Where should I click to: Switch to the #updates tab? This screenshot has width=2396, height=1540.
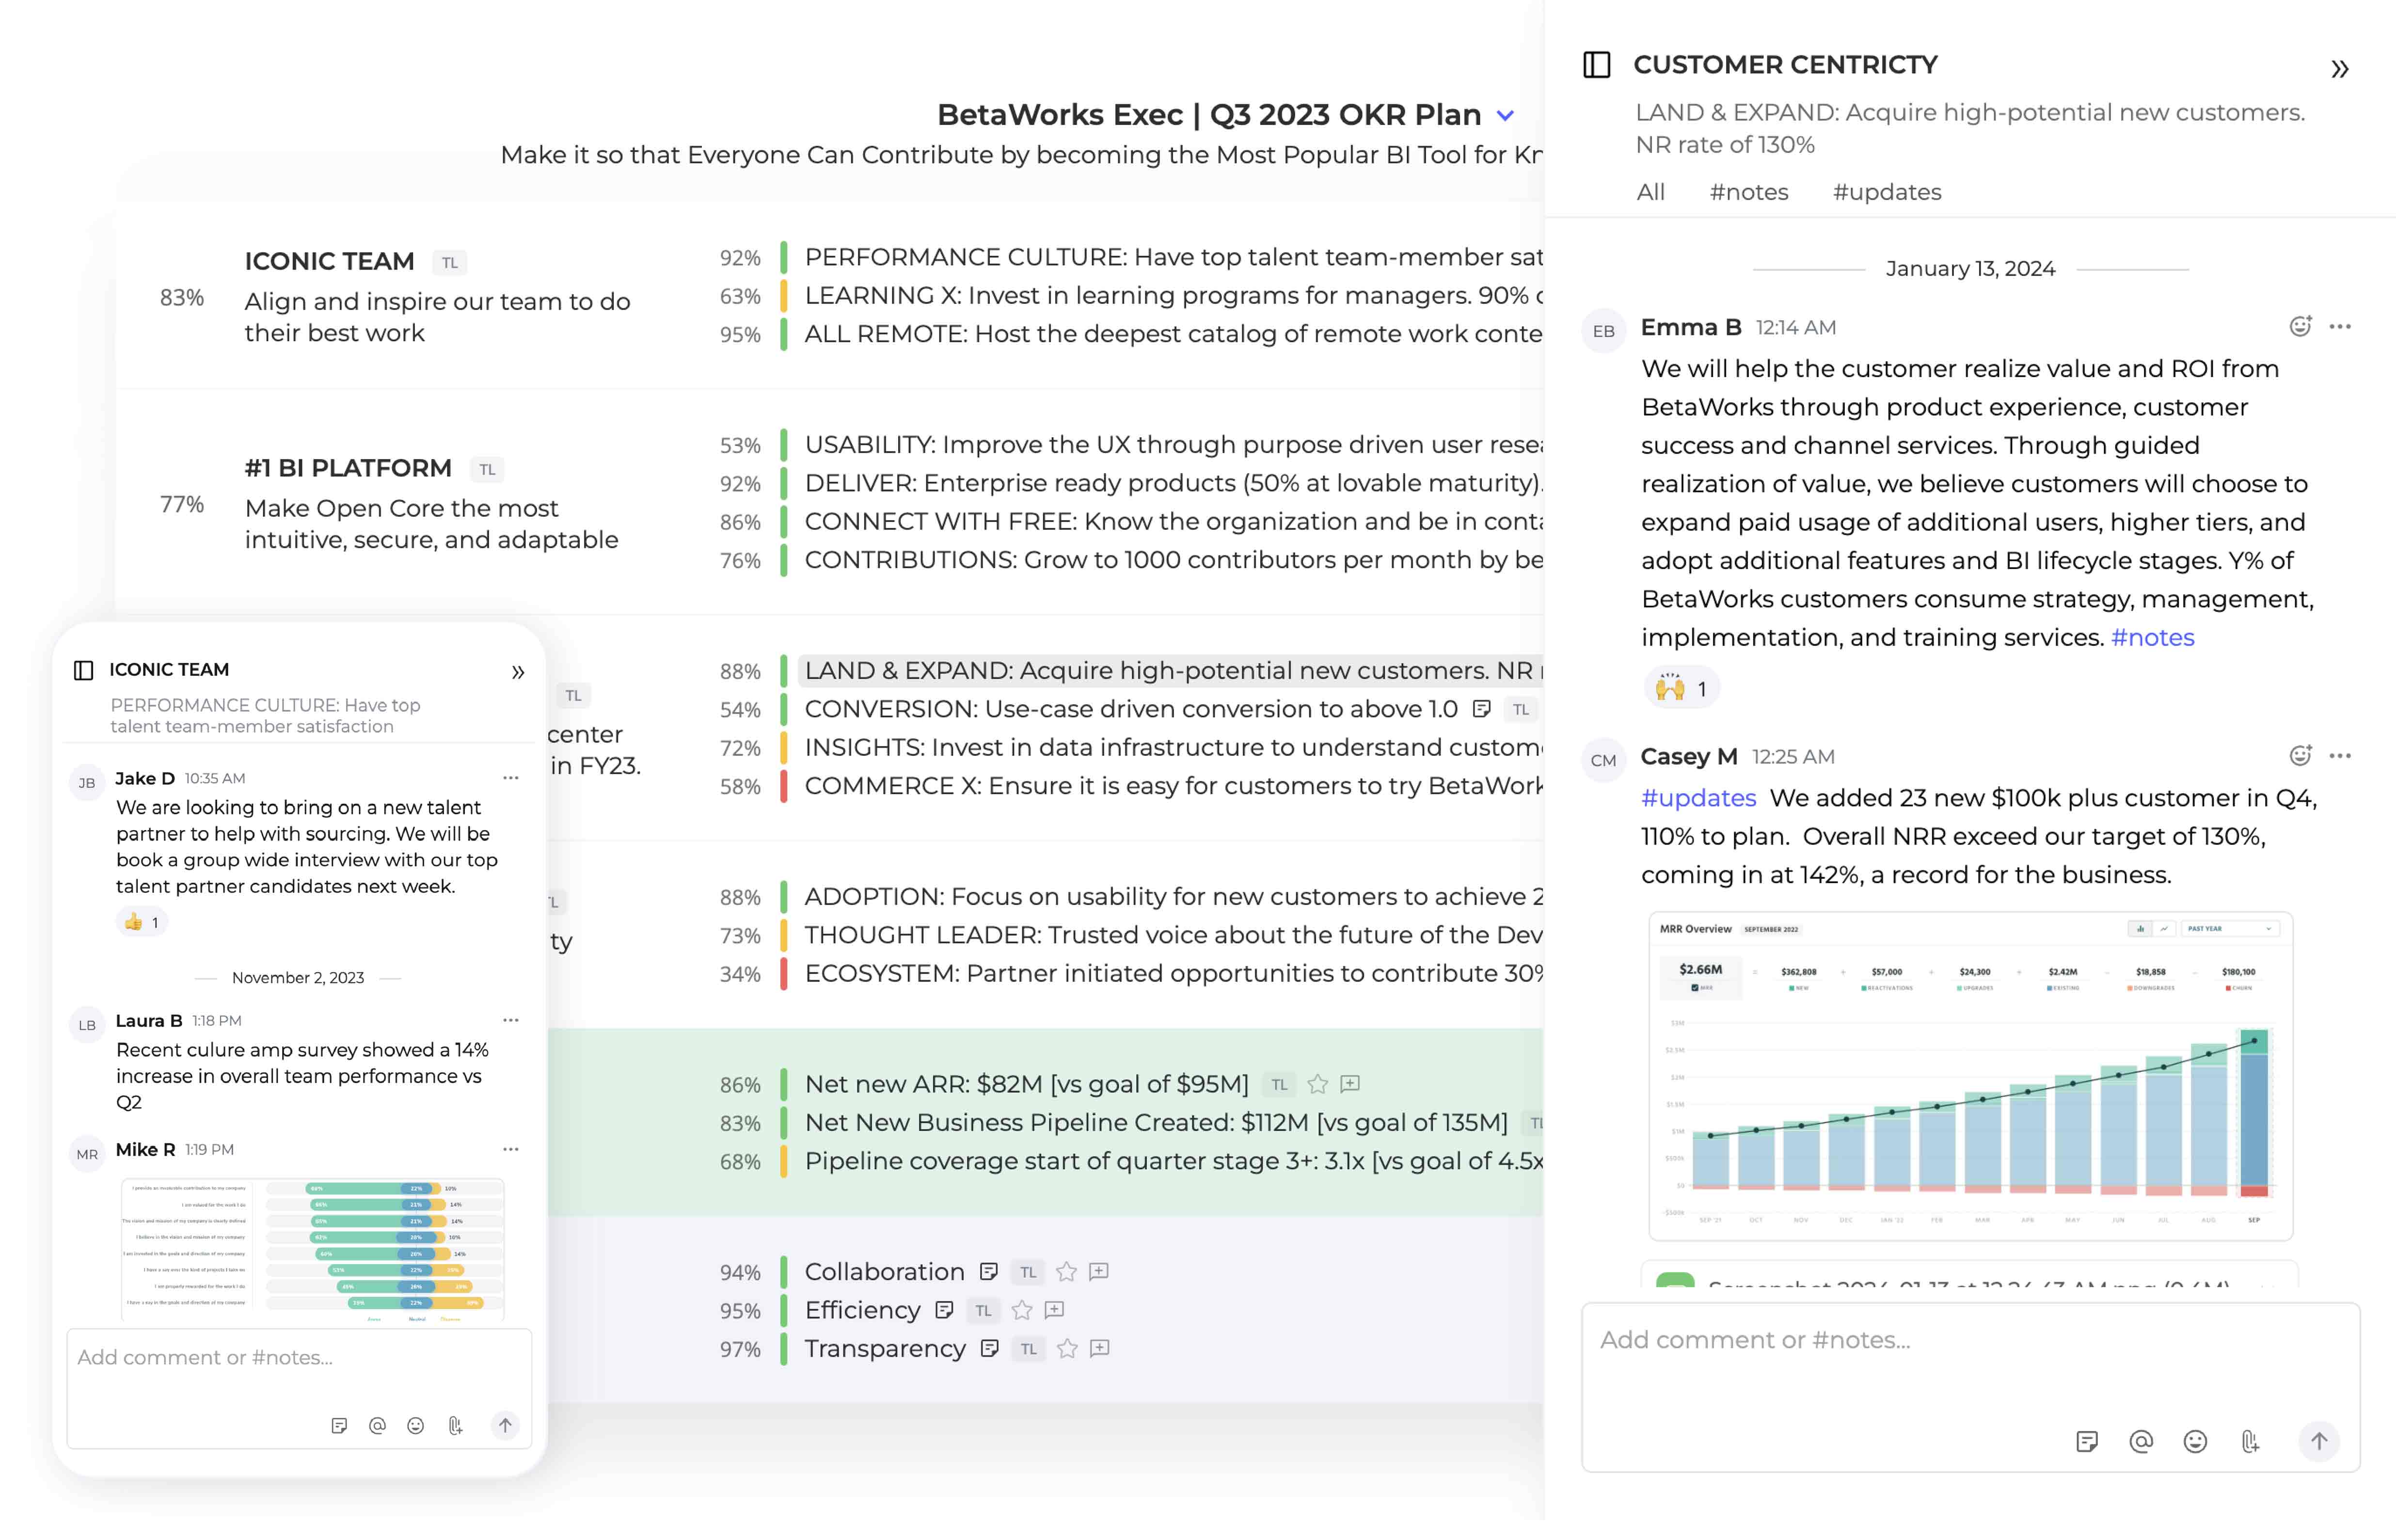pyautogui.click(x=1886, y=191)
